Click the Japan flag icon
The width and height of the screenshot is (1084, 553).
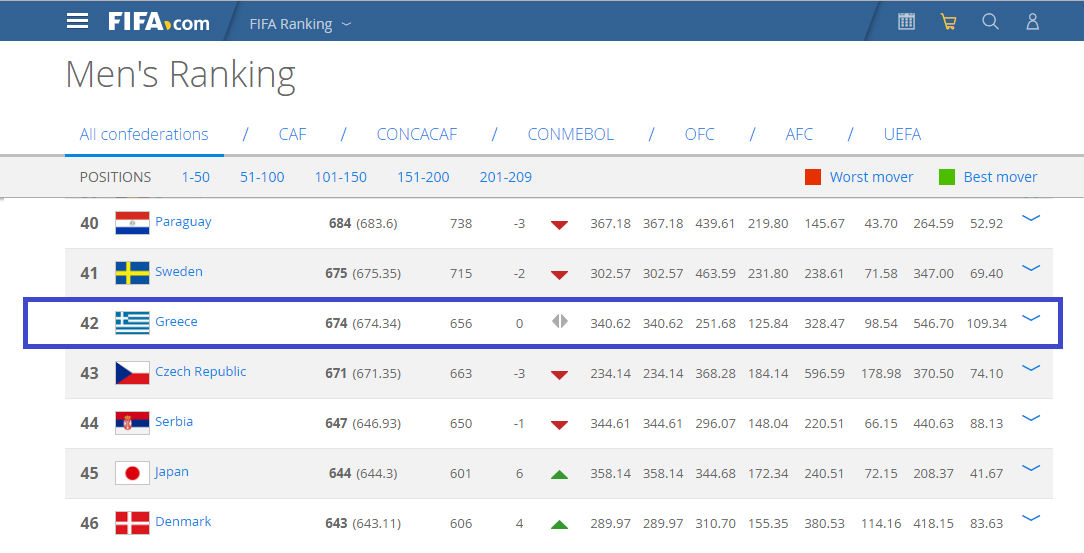pyautogui.click(x=132, y=472)
